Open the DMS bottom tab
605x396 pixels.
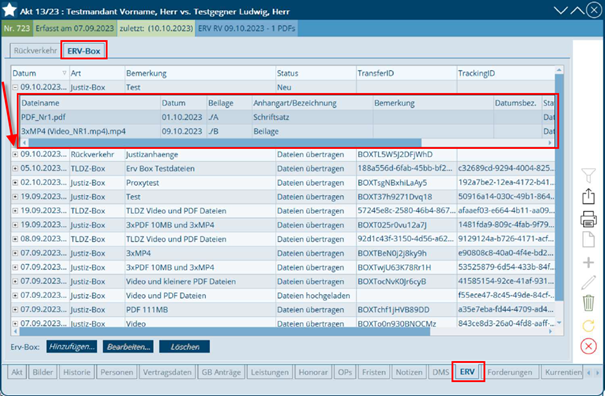click(x=441, y=372)
